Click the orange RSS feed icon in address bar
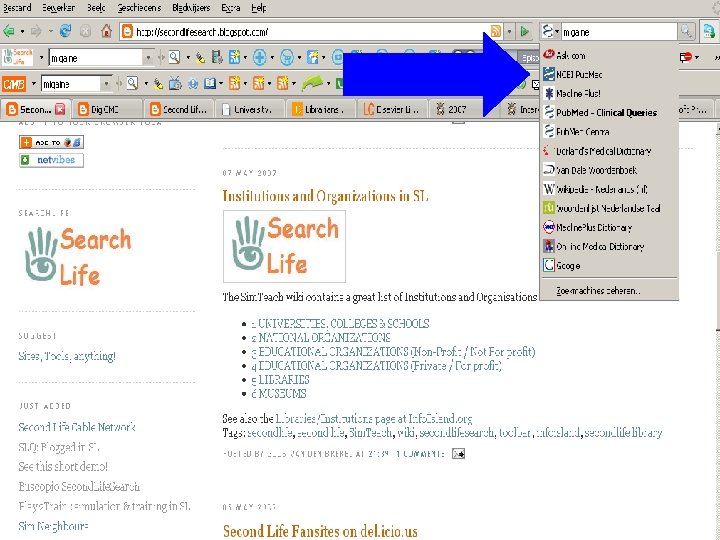 pyautogui.click(x=496, y=31)
